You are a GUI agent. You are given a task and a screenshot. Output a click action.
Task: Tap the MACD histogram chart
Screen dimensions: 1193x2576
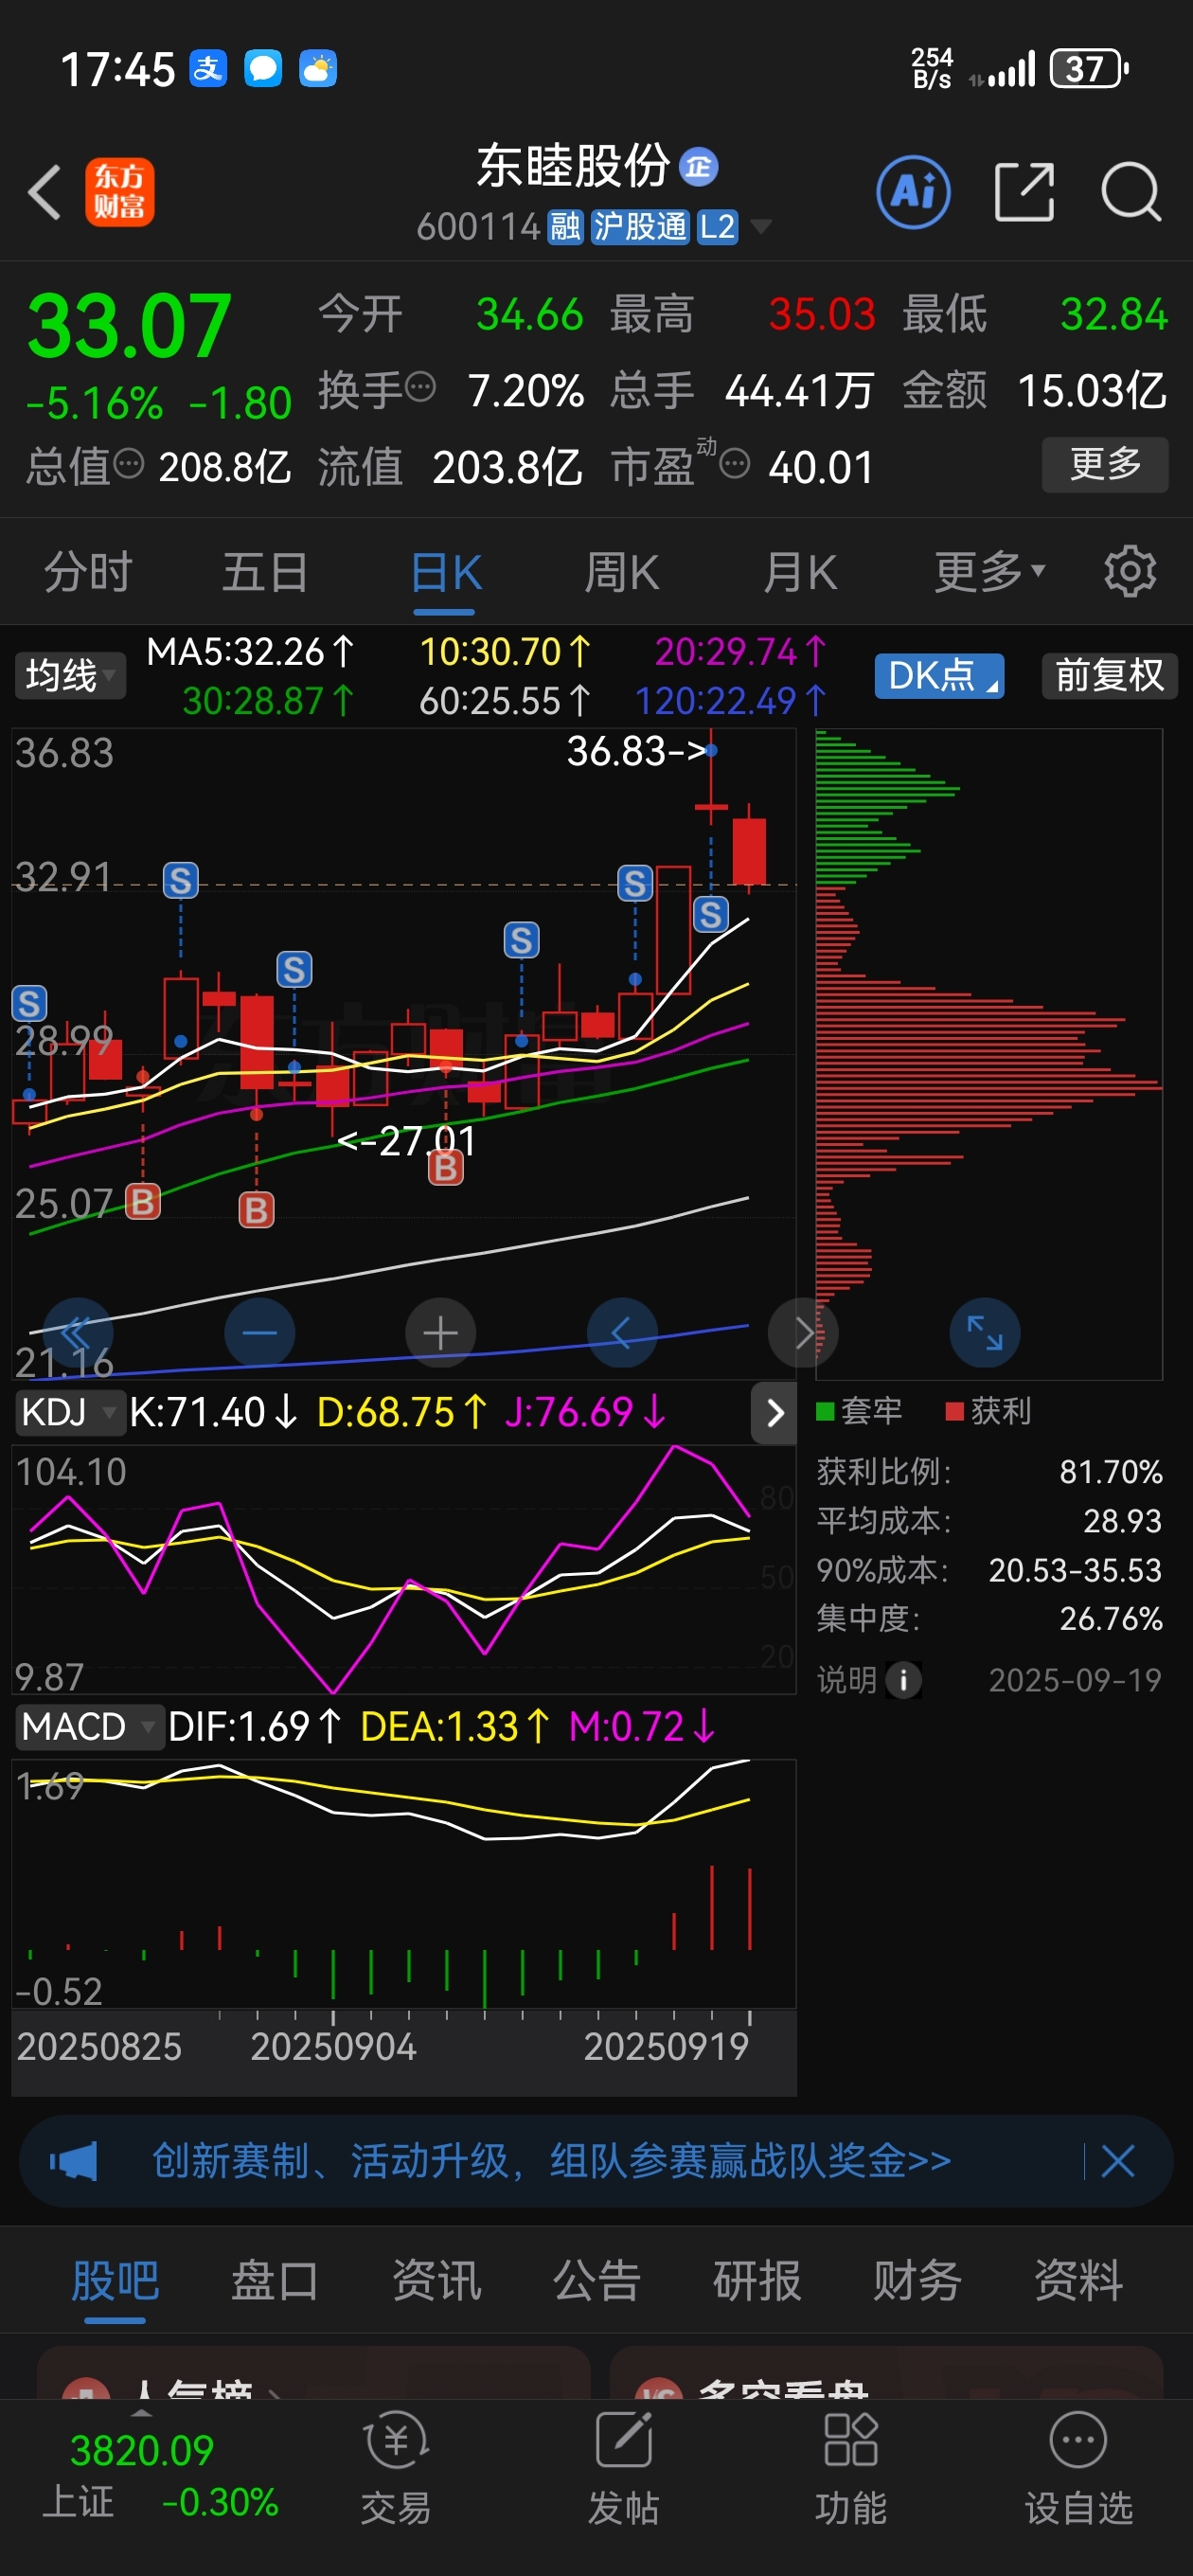point(403,1884)
